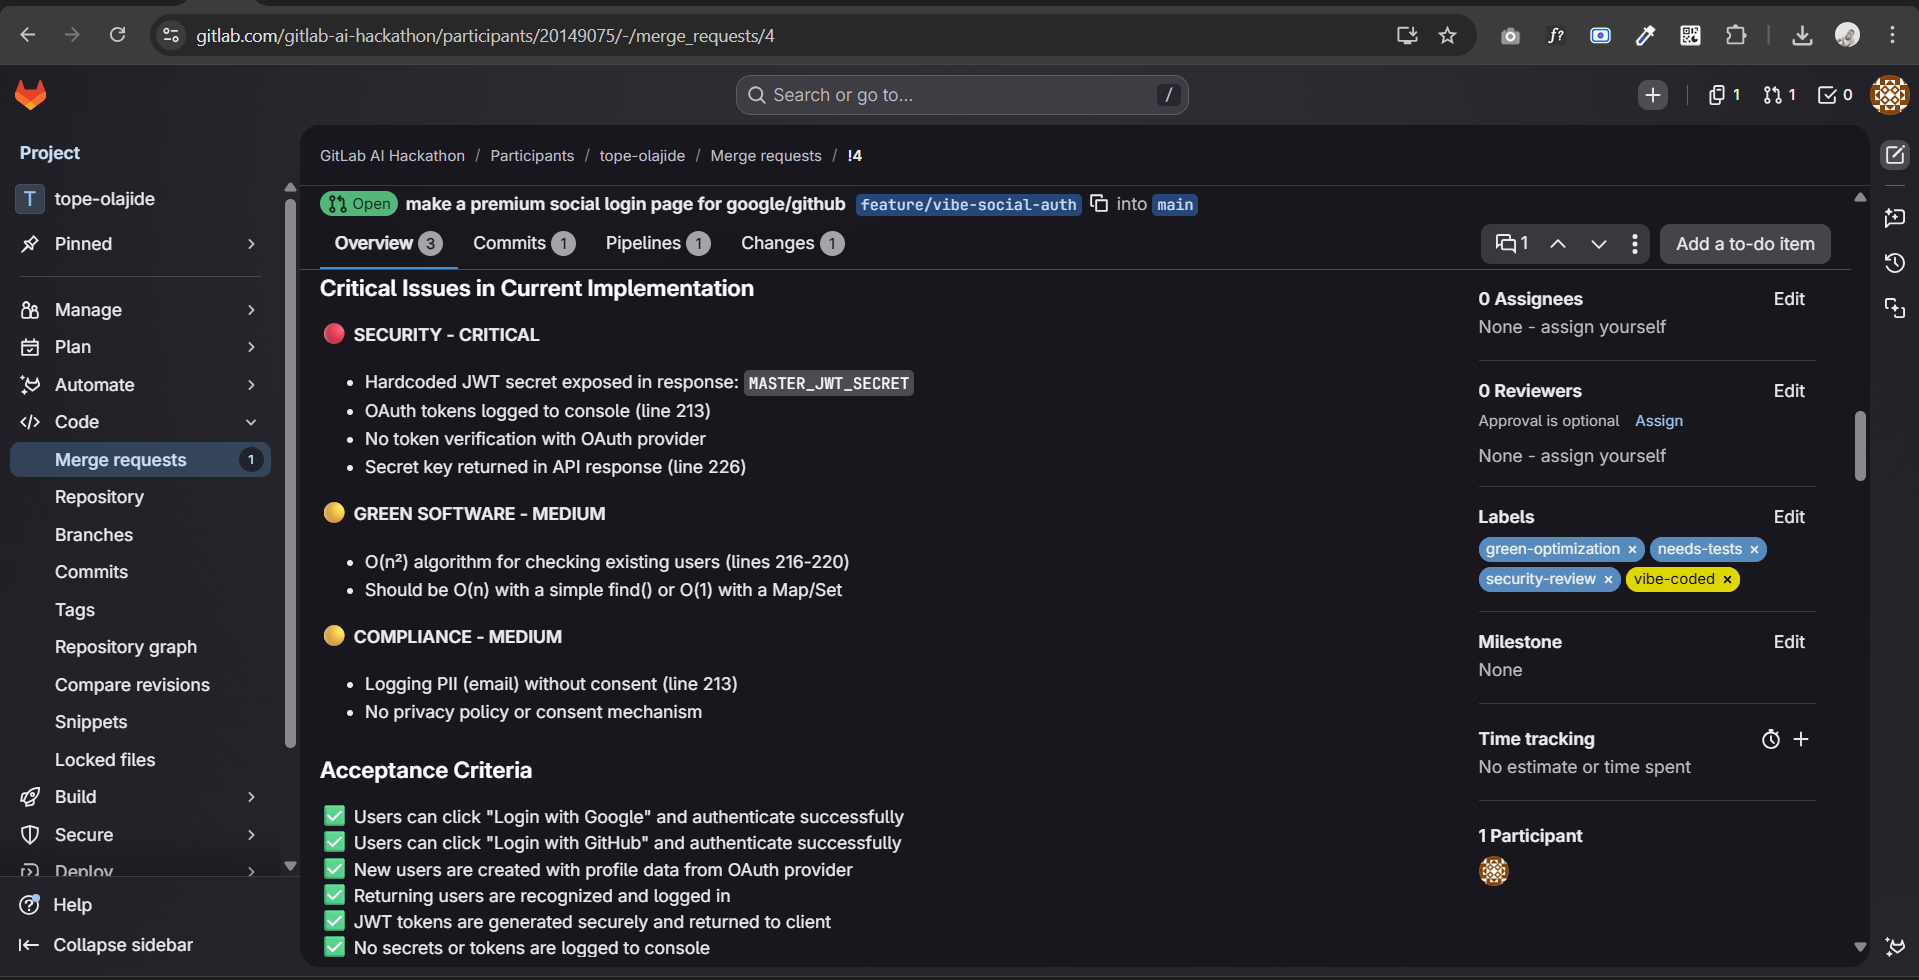Expand the Build section
This screenshot has width=1919, height=980.
(140, 797)
